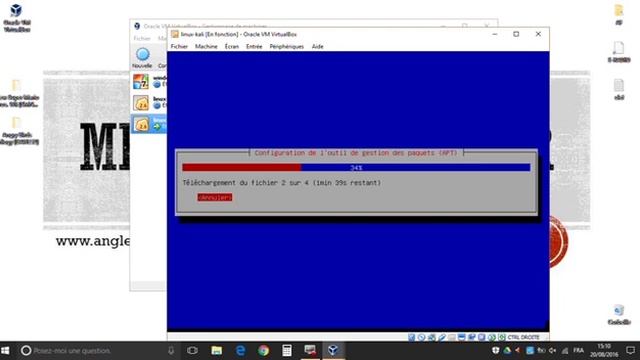Click the hard disk activity icon in VM status bar

[411, 337]
